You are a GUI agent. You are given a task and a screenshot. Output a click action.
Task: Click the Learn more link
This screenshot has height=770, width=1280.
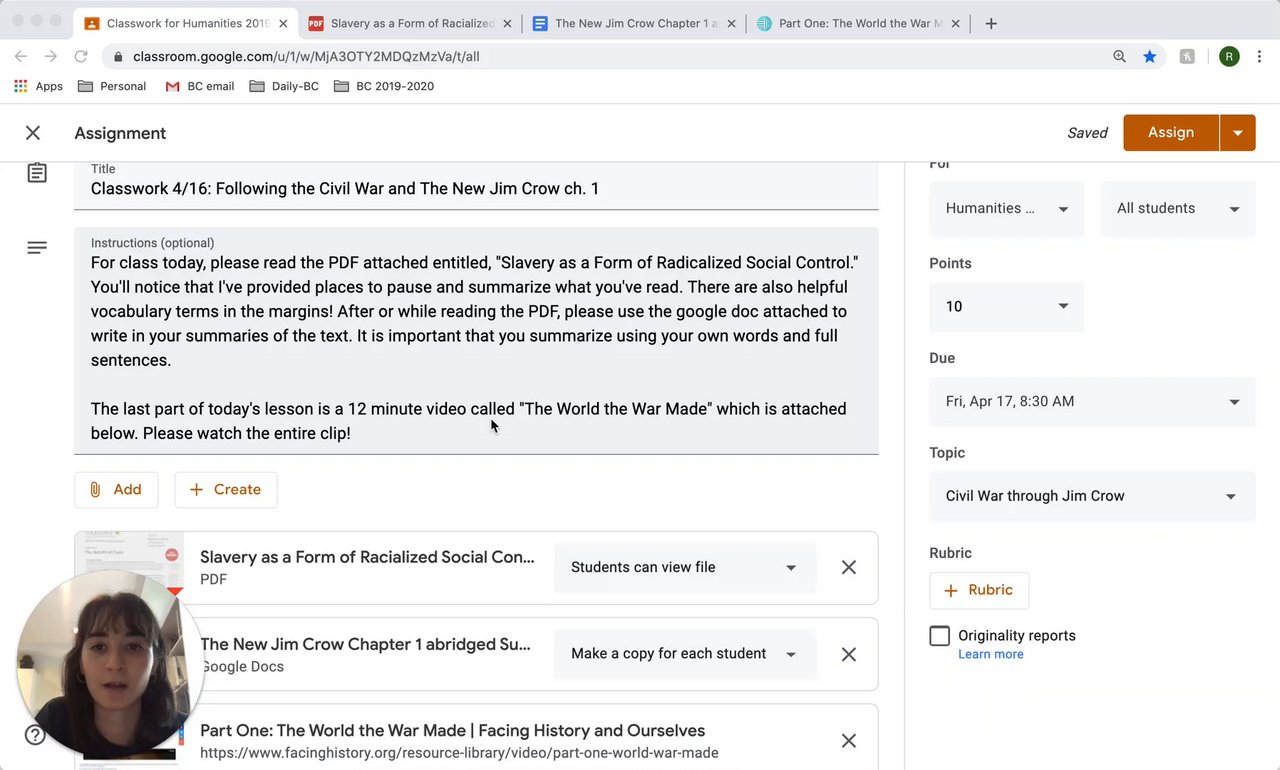tap(990, 654)
